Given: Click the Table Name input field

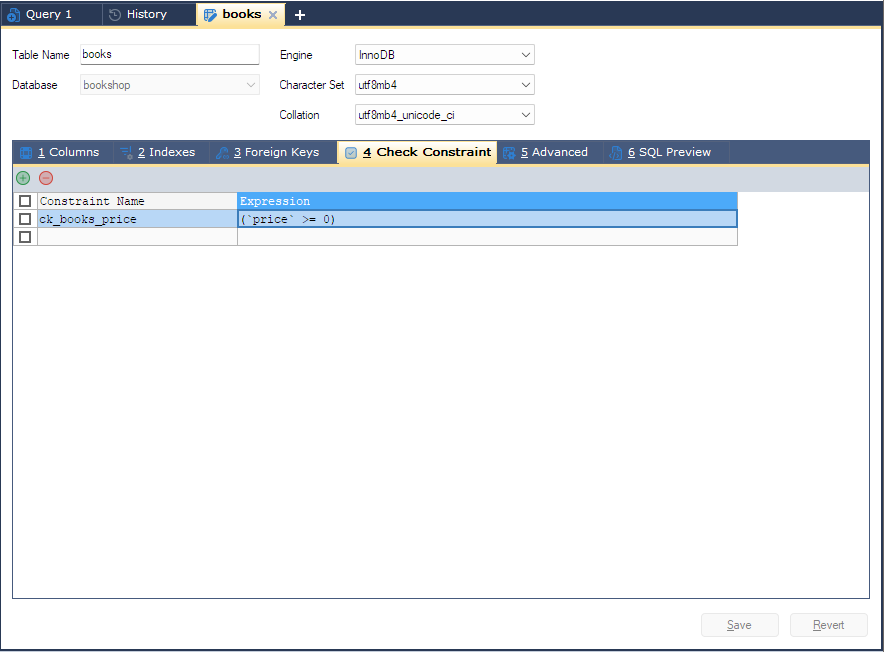Looking at the screenshot, I should click(170, 55).
